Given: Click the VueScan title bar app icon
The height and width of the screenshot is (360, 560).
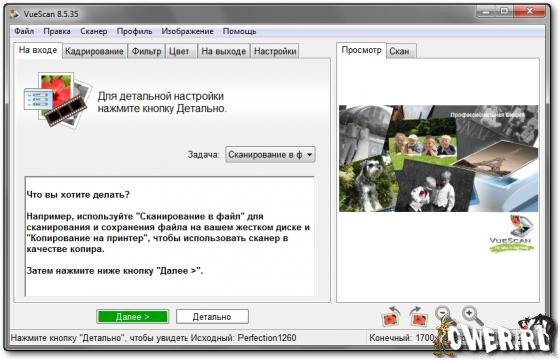Looking at the screenshot, I should pos(14,14).
